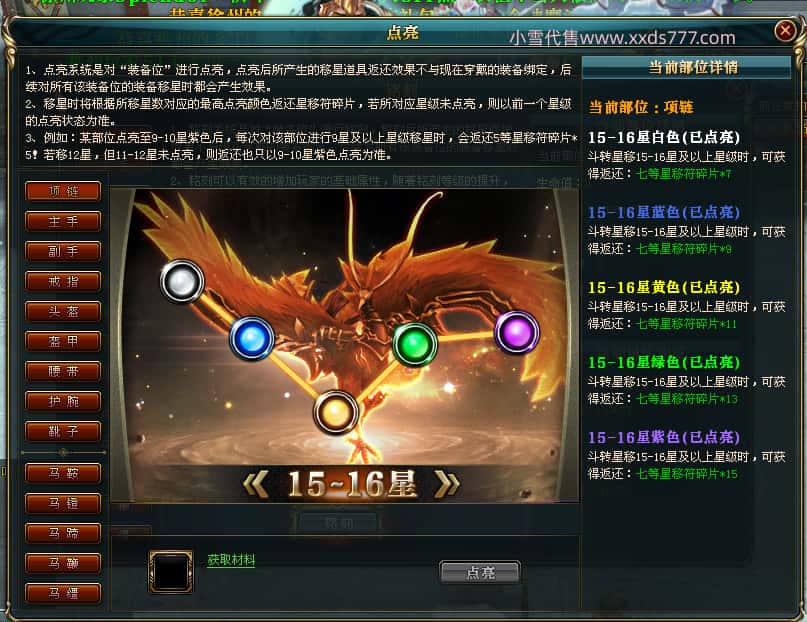Select the 马鞍 mount slot
The height and width of the screenshot is (622, 807).
coord(63,473)
